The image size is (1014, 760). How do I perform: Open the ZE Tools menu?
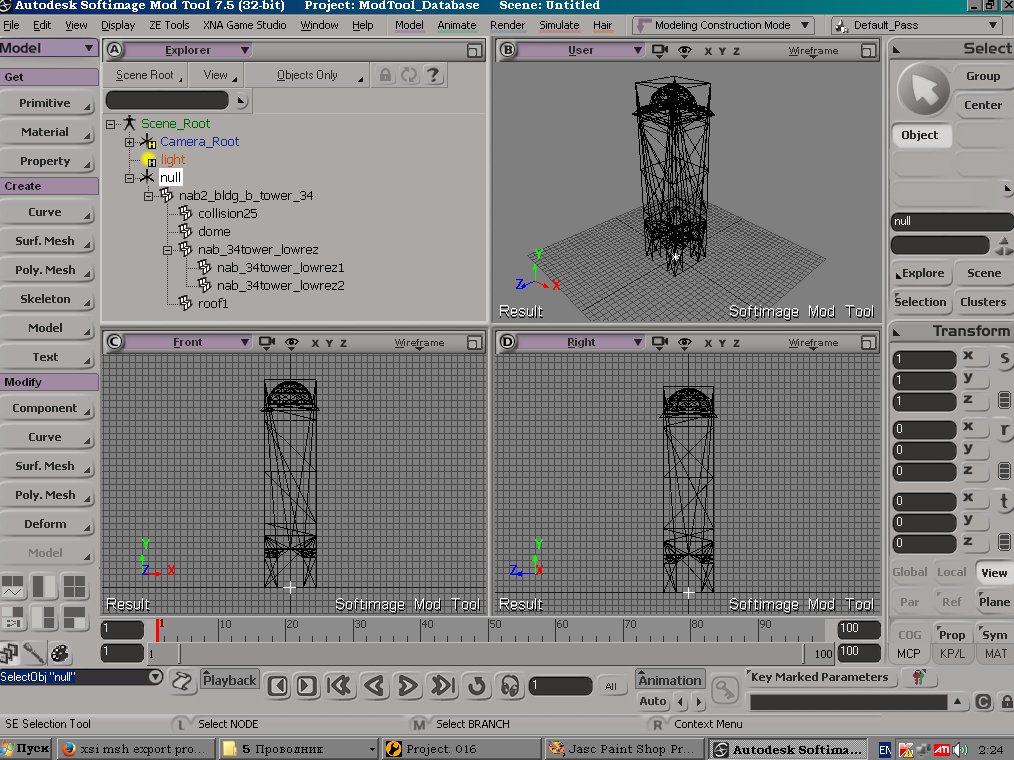(x=169, y=25)
